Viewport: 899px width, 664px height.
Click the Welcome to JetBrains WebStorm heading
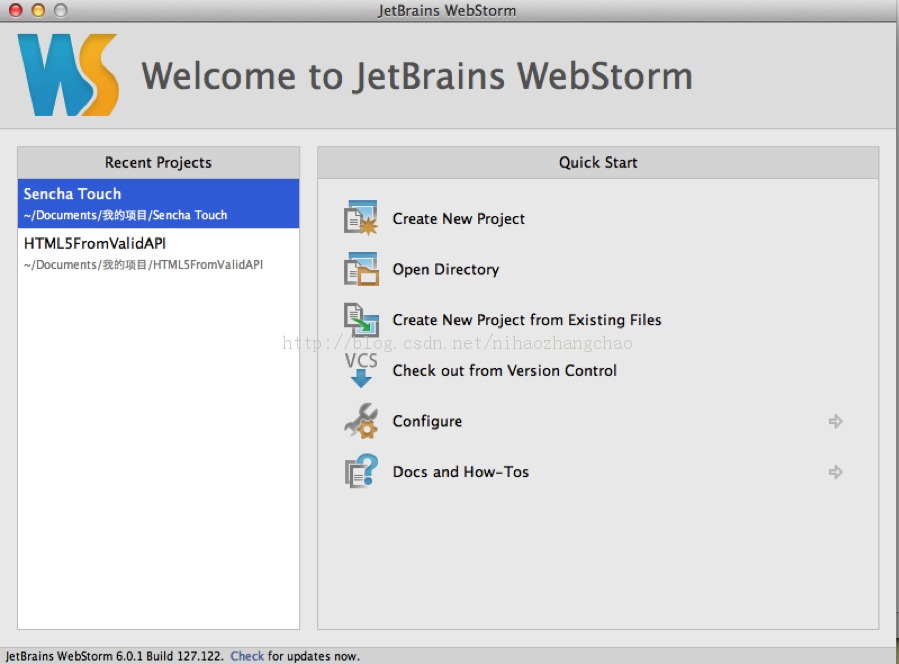tap(417, 76)
